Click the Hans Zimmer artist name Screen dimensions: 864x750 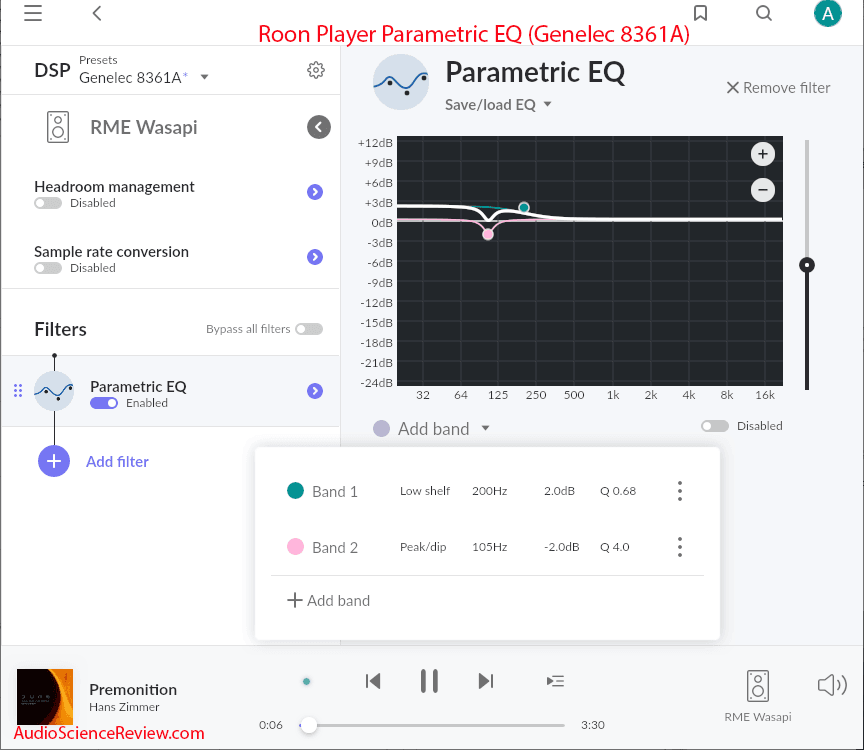click(x=125, y=707)
